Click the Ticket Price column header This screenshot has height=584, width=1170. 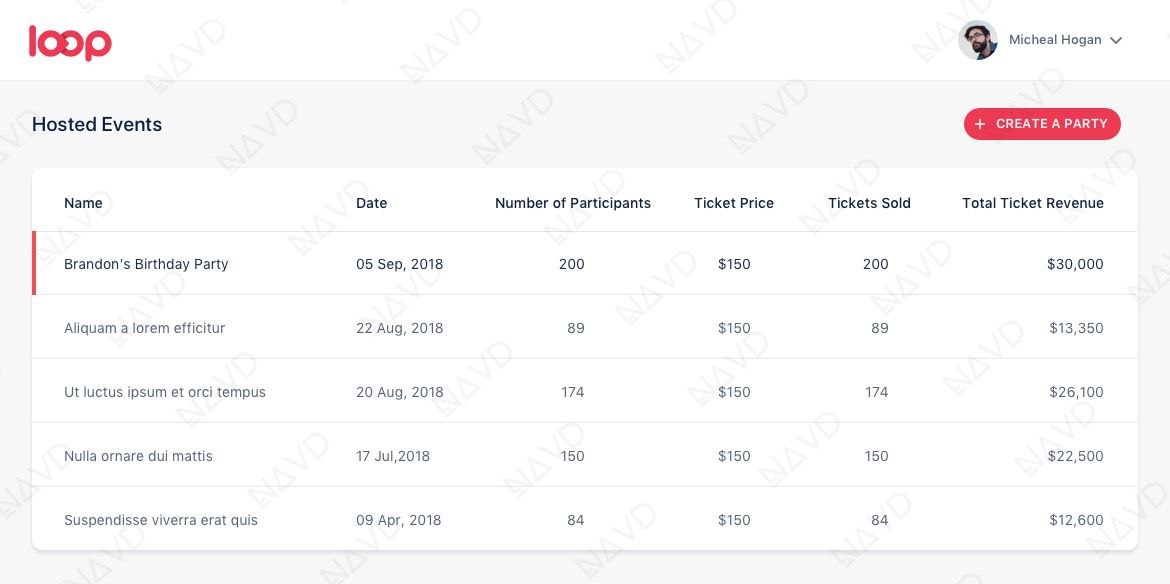733,203
